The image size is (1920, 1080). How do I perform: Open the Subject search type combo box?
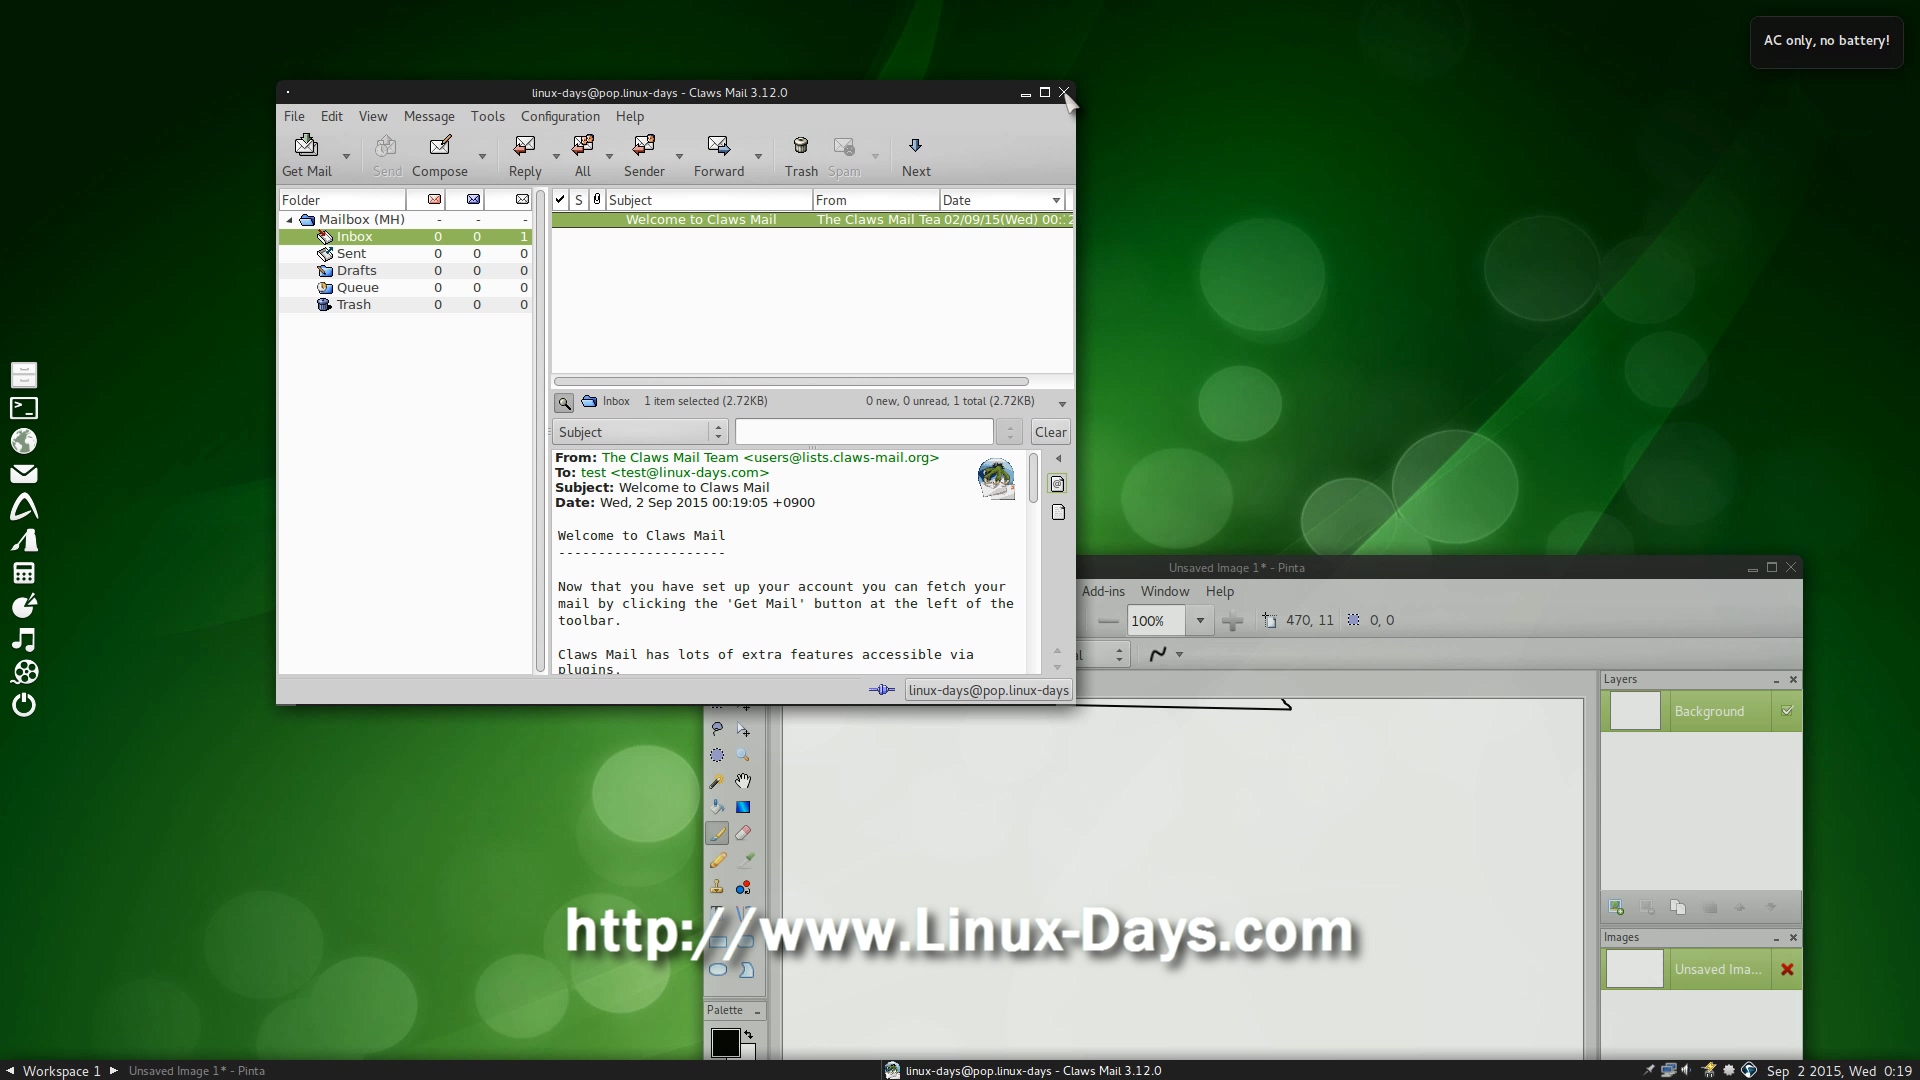click(640, 432)
